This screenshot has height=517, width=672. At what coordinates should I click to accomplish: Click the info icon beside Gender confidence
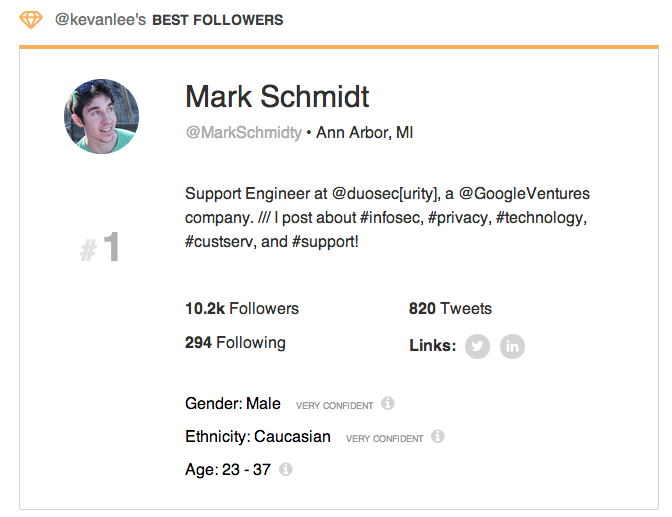click(388, 404)
